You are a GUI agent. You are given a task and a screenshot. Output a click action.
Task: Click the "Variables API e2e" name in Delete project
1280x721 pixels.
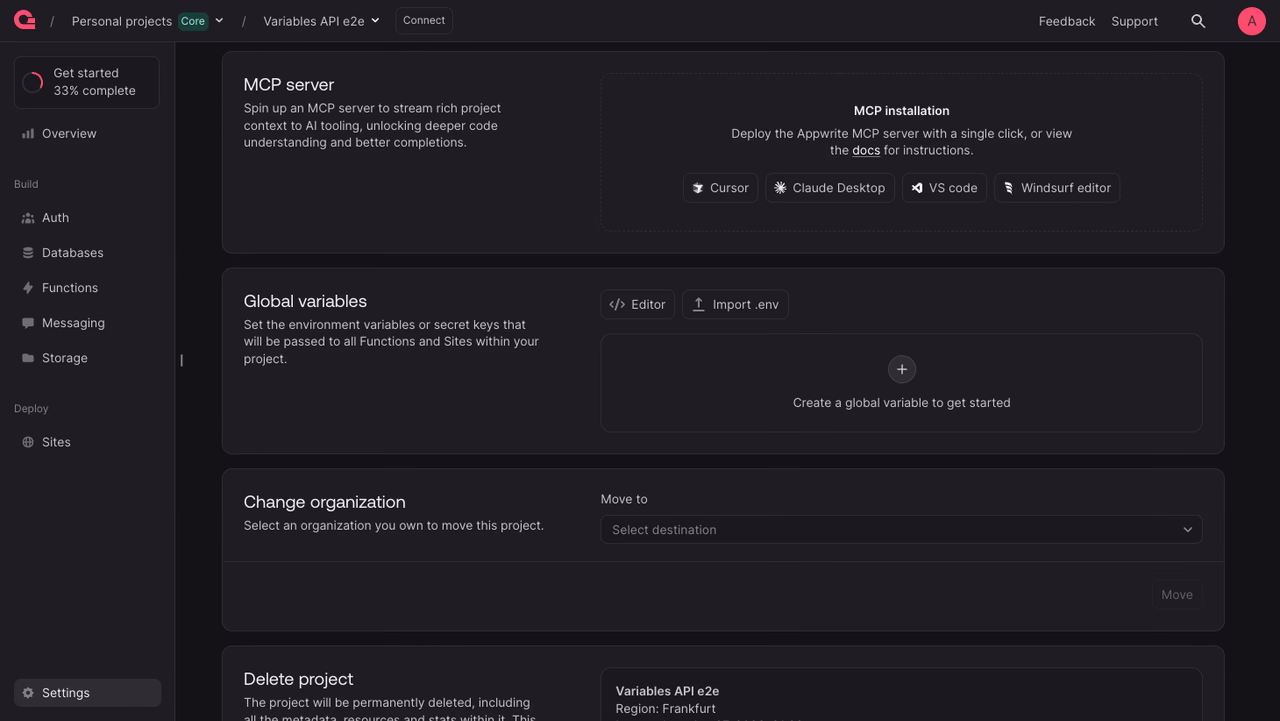[x=667, y=691]
